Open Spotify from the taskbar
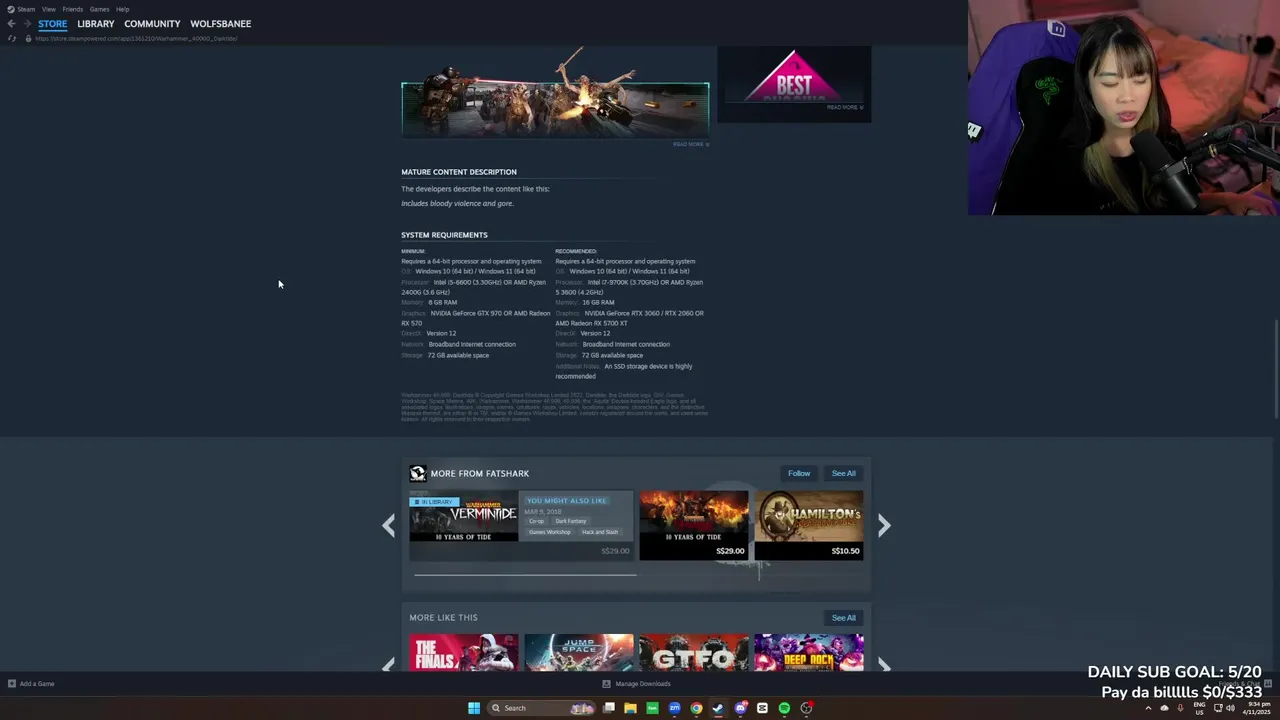The width and height of the screenshot is (1280, 720). coord(784,708)
